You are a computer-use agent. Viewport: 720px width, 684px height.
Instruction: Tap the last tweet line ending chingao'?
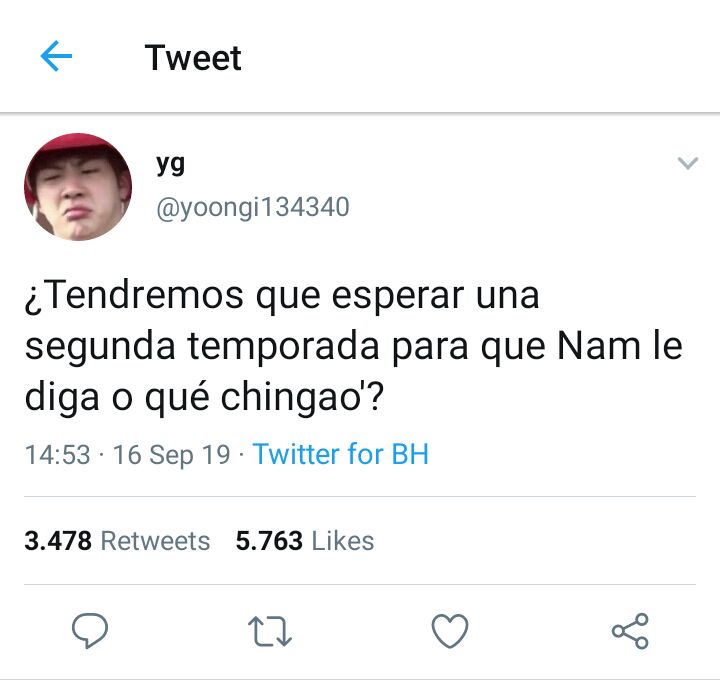click(x=204, y=398)
